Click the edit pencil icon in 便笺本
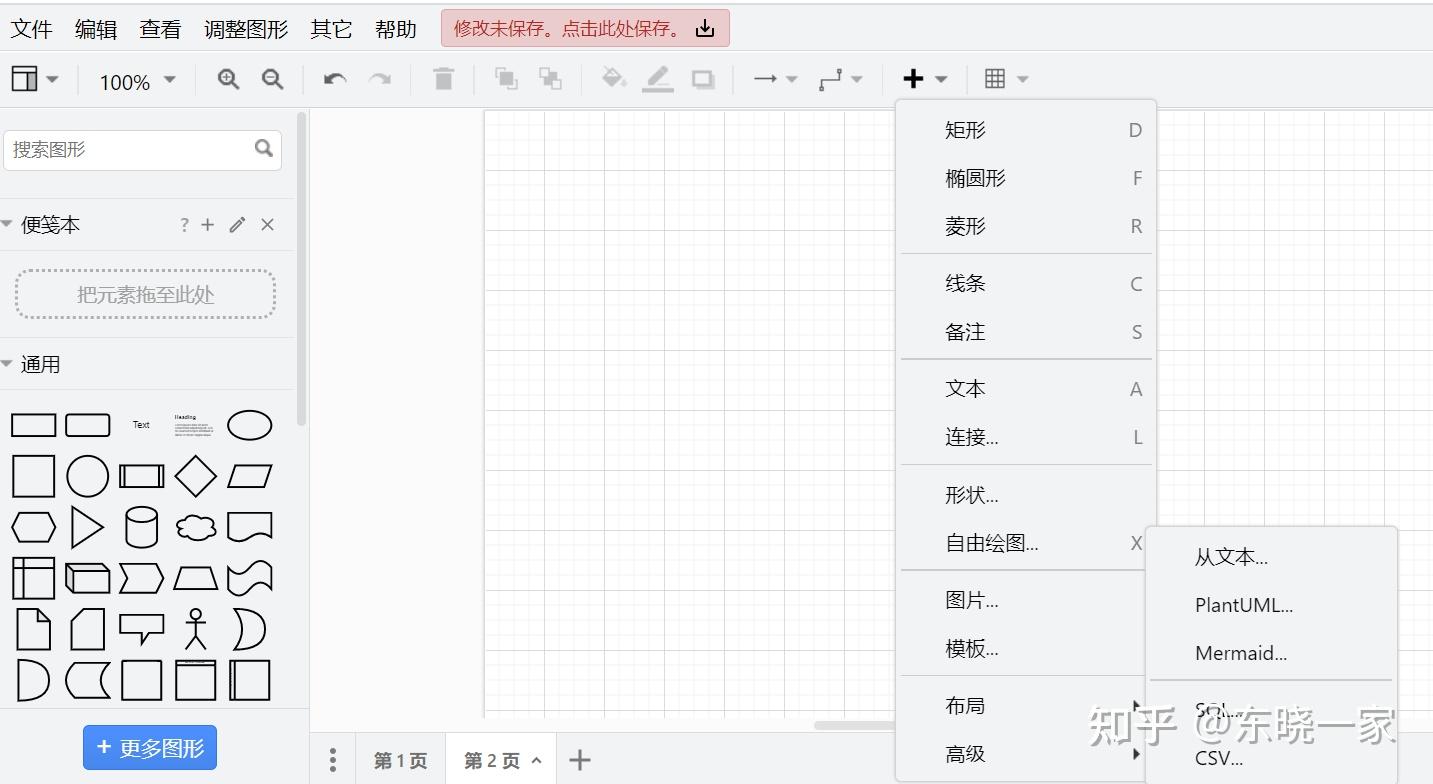Viewport: 1433px width, 784px height. (x=237, y=225)
